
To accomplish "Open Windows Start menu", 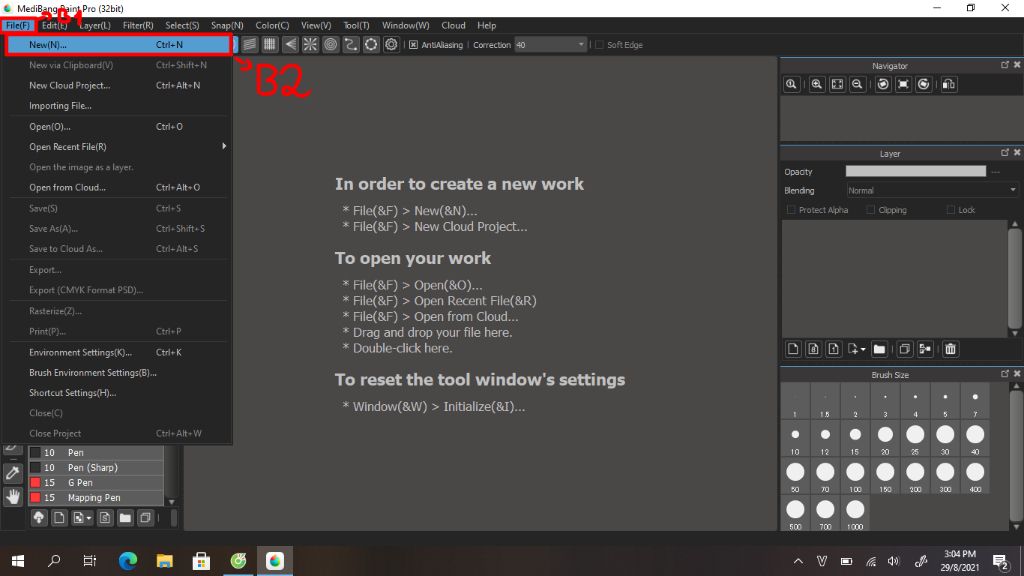I will [18, 561].
